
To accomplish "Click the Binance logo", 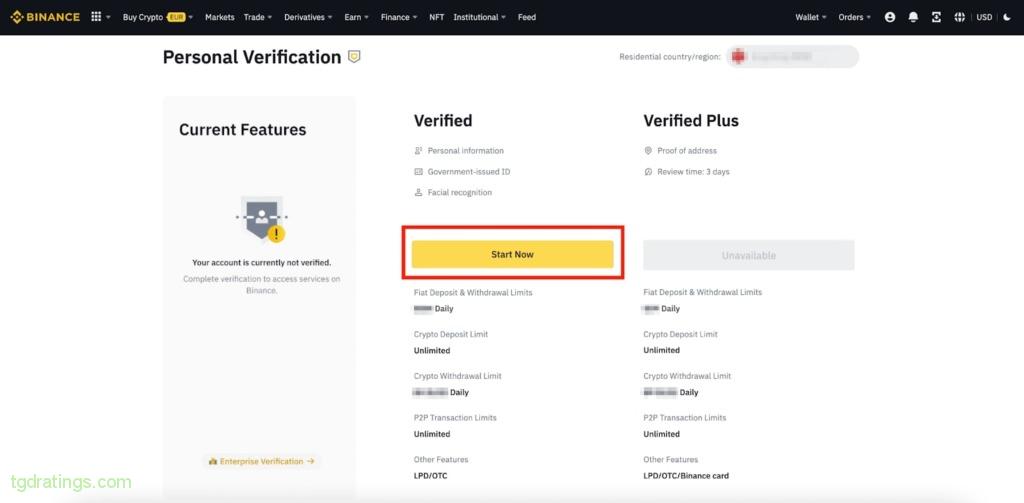I will pyautogui.click(x=44, y=17).
